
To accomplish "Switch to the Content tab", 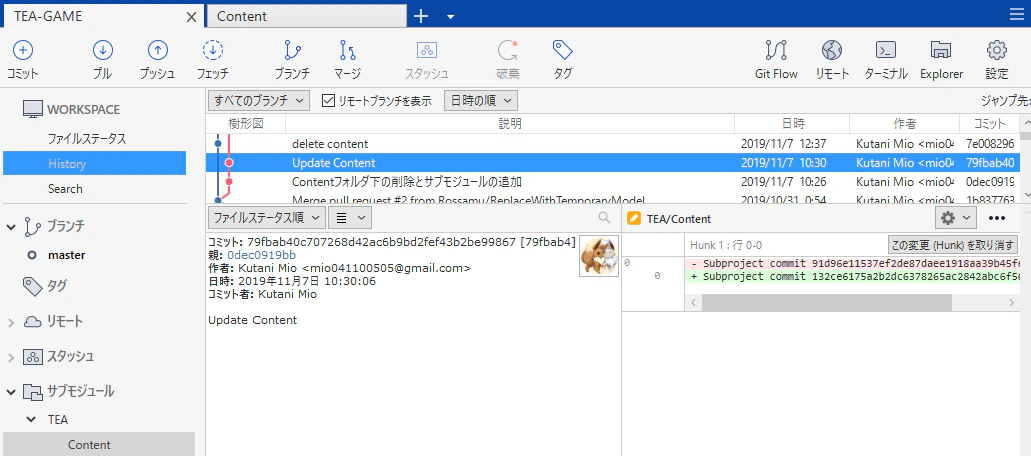I will coord(307,16).
